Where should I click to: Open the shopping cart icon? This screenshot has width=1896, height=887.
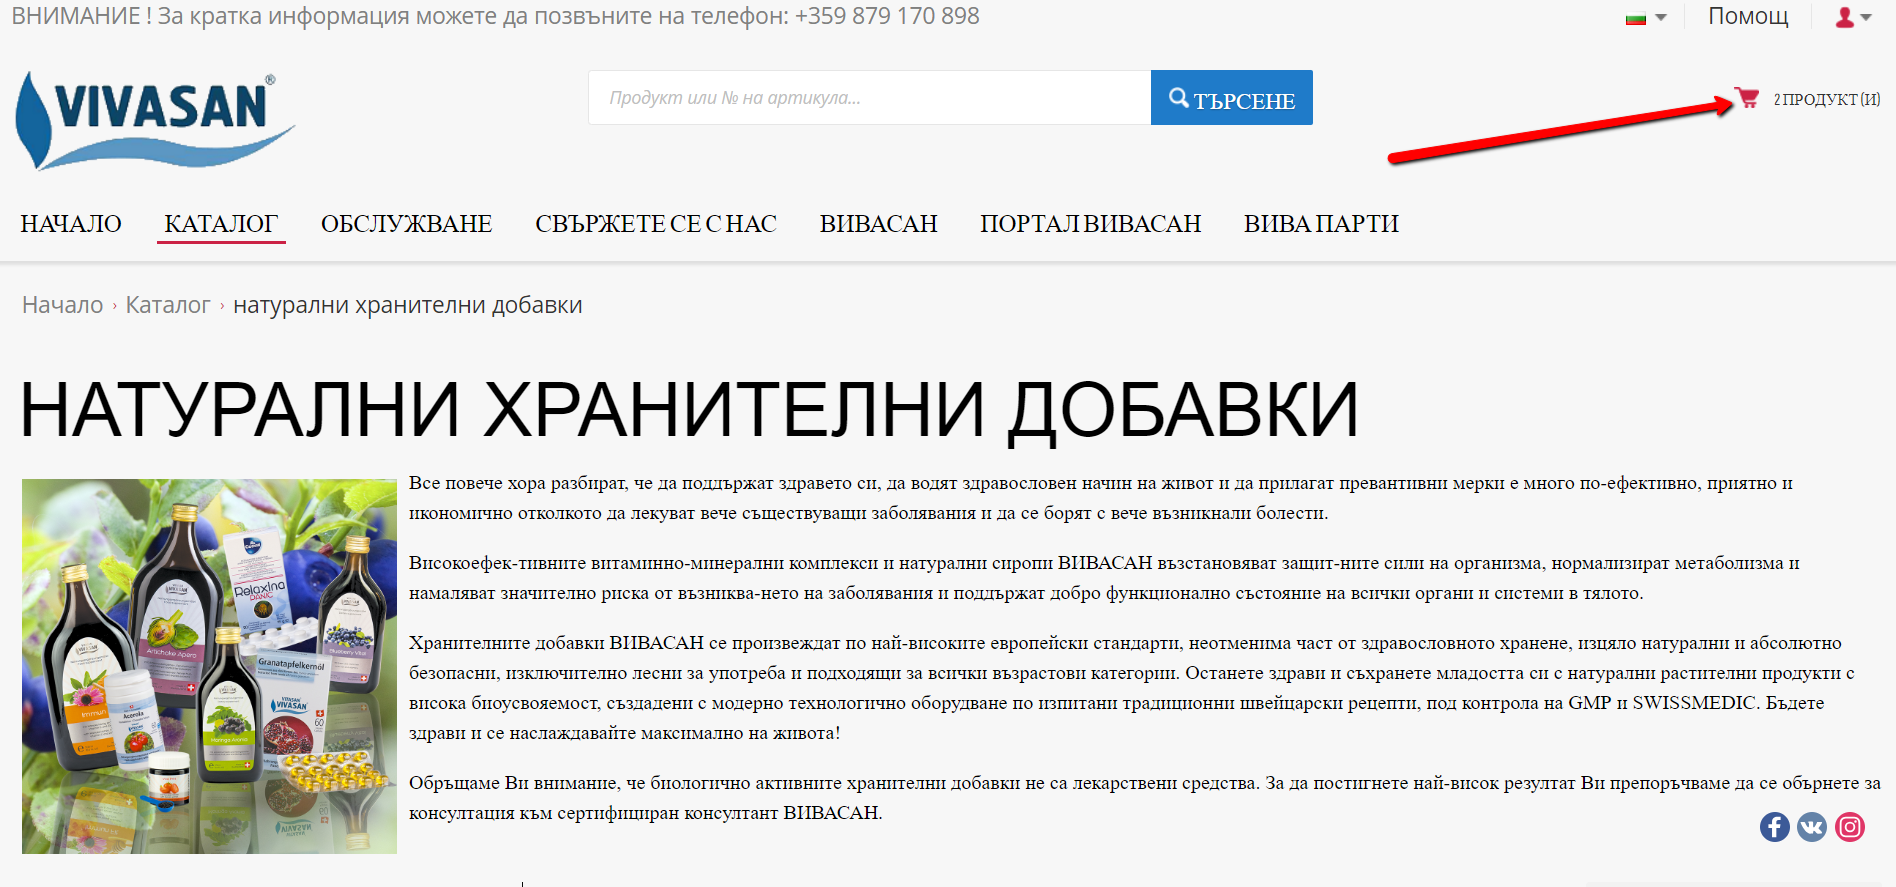[1747, 98]
